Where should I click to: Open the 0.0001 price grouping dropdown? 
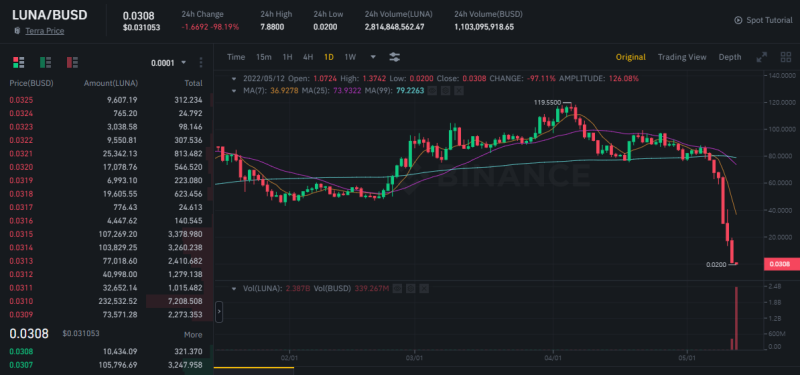pos(169,63)
